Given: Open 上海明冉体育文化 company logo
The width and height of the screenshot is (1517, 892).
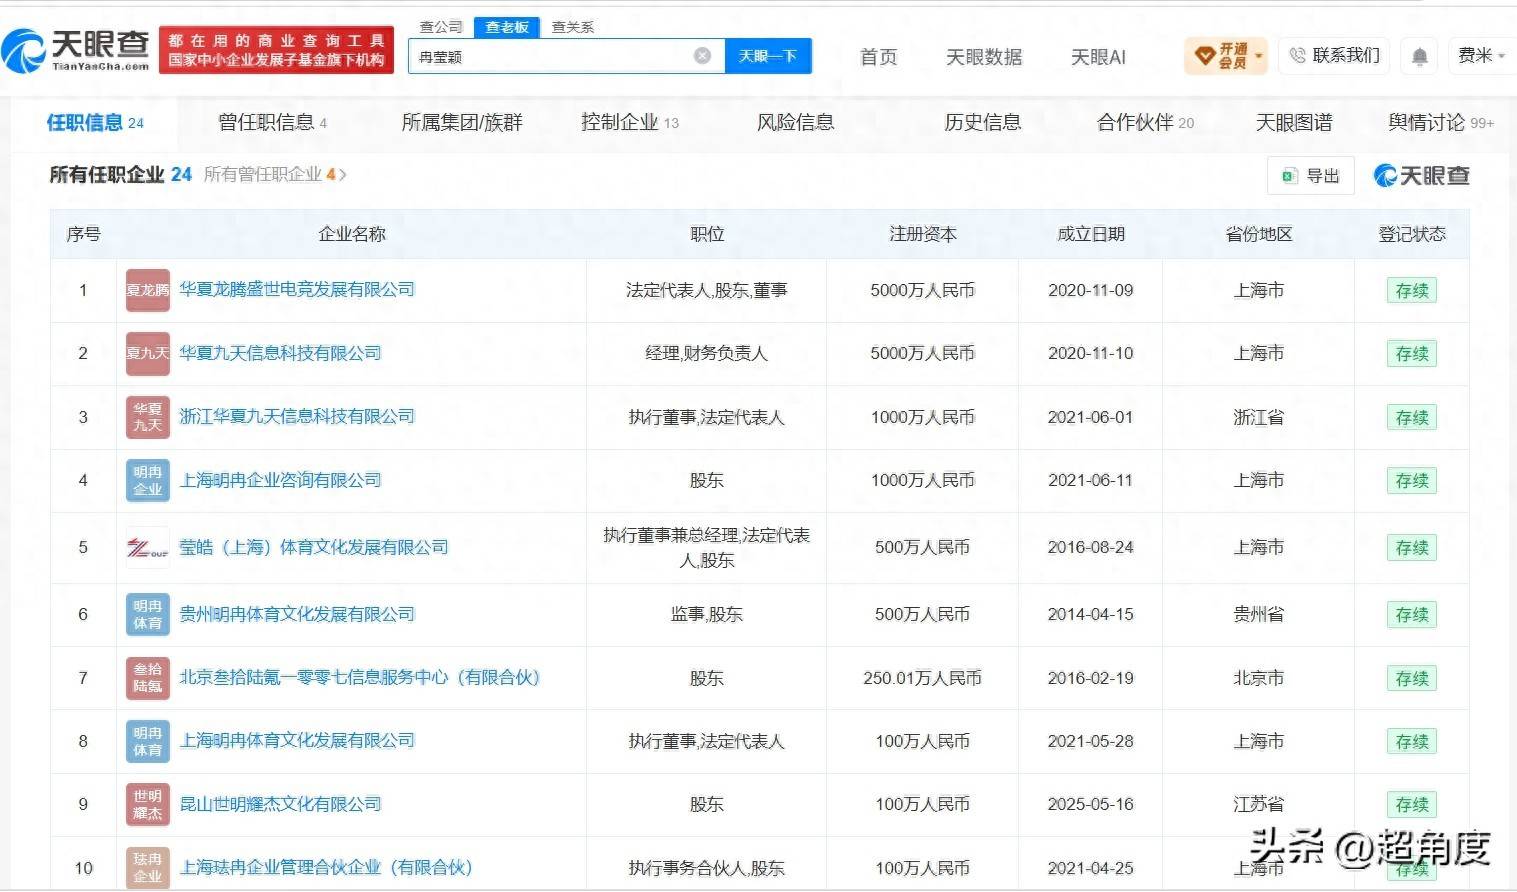Looking at the screenshot, I should tap(148, 741).
